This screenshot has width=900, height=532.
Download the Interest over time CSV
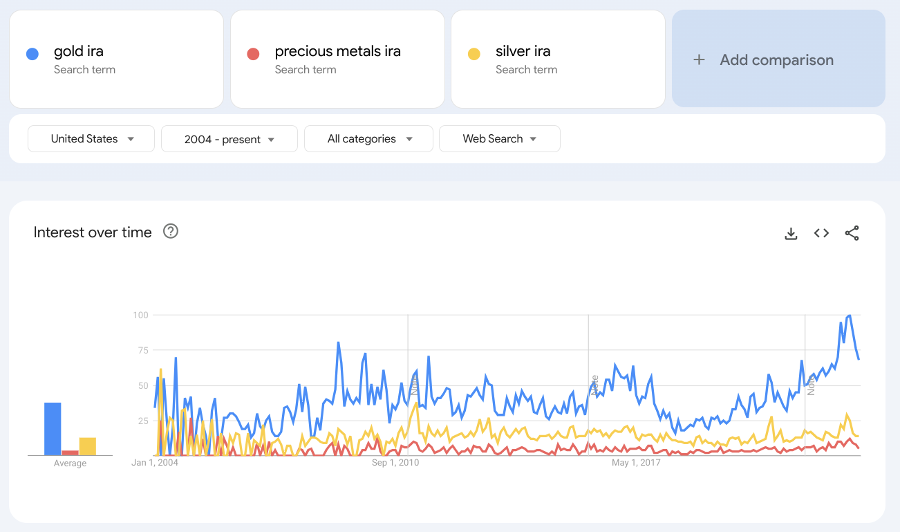(x=791, y=234)
